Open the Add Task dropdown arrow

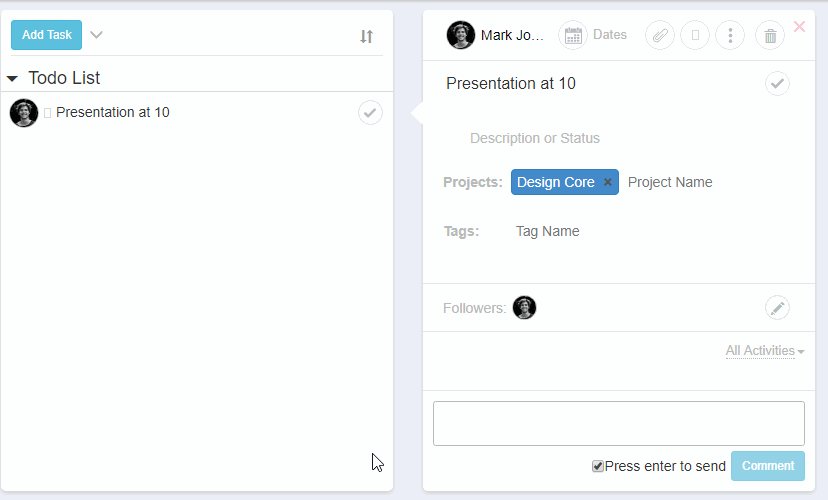(96, 35)
